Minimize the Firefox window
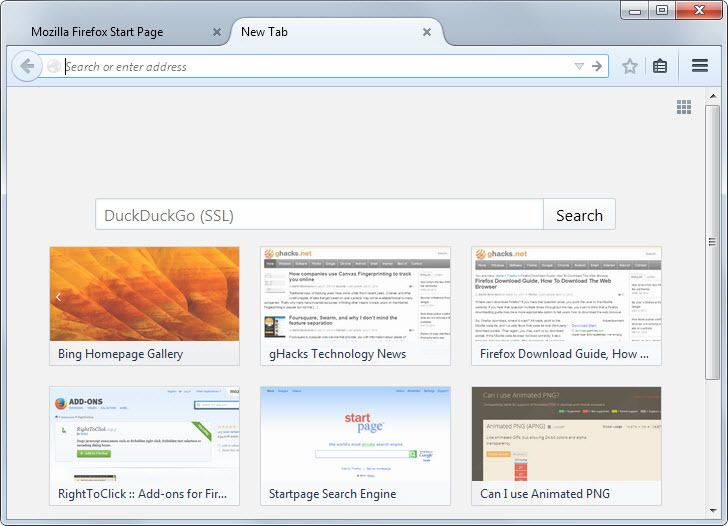 click(x=635, y=10)
